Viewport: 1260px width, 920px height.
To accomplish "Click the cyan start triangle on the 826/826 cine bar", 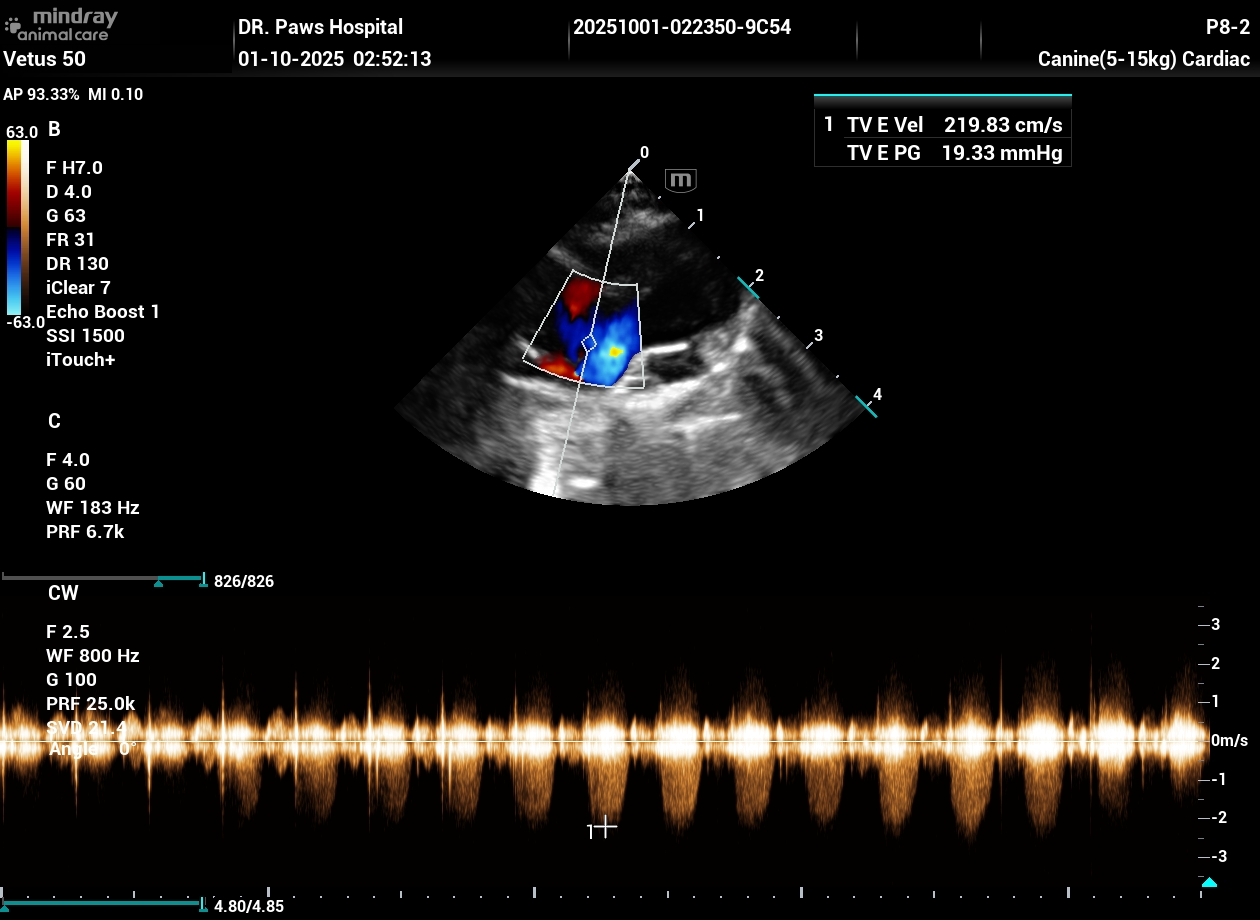I will [x=158, y=582].
